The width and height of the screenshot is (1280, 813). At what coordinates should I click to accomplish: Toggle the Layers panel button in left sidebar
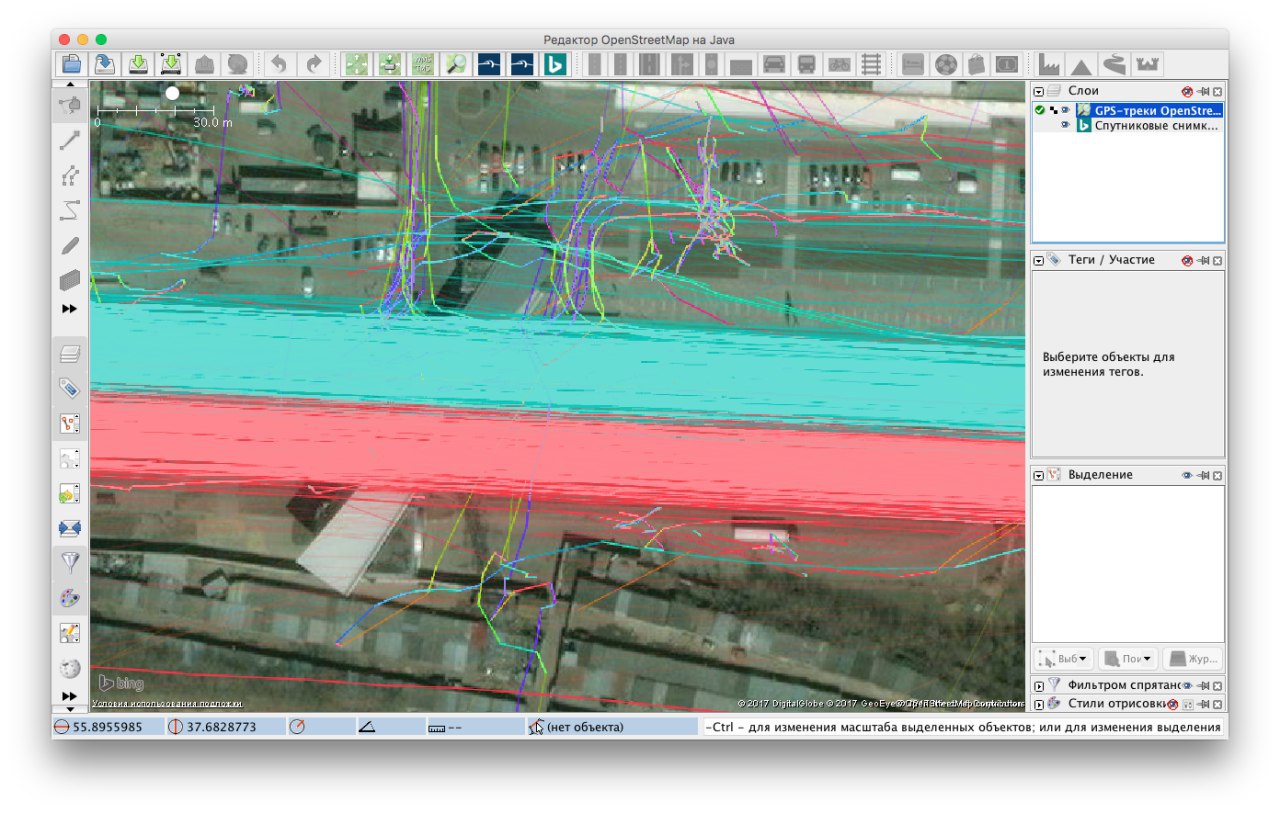click(x=70, y=353)
